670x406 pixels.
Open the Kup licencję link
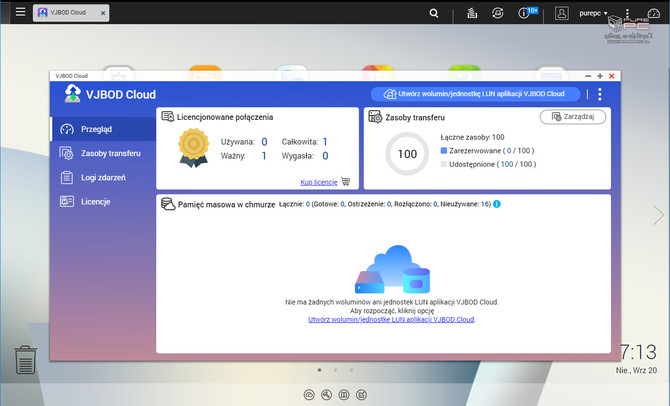pos(319,182)
